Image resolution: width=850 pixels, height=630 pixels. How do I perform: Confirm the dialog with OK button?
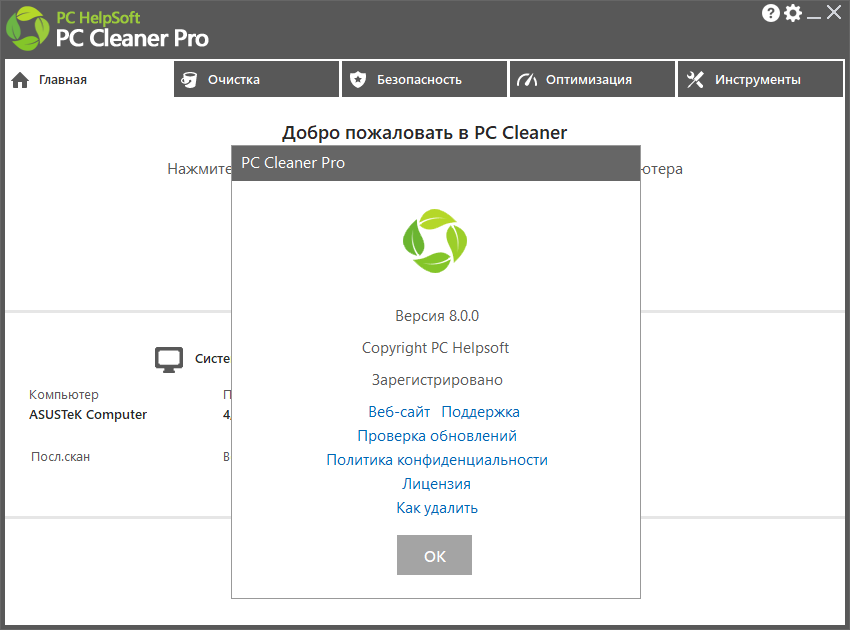[434, 555]
